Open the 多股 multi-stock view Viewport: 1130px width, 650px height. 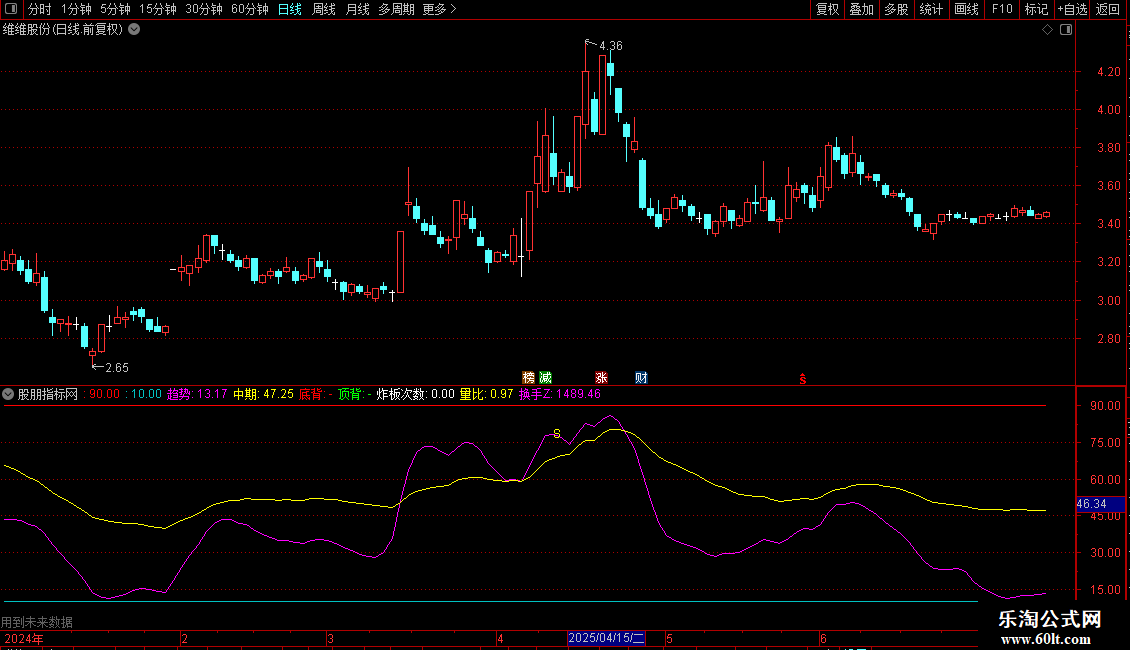pyautogui.click(x=896, y=9)
